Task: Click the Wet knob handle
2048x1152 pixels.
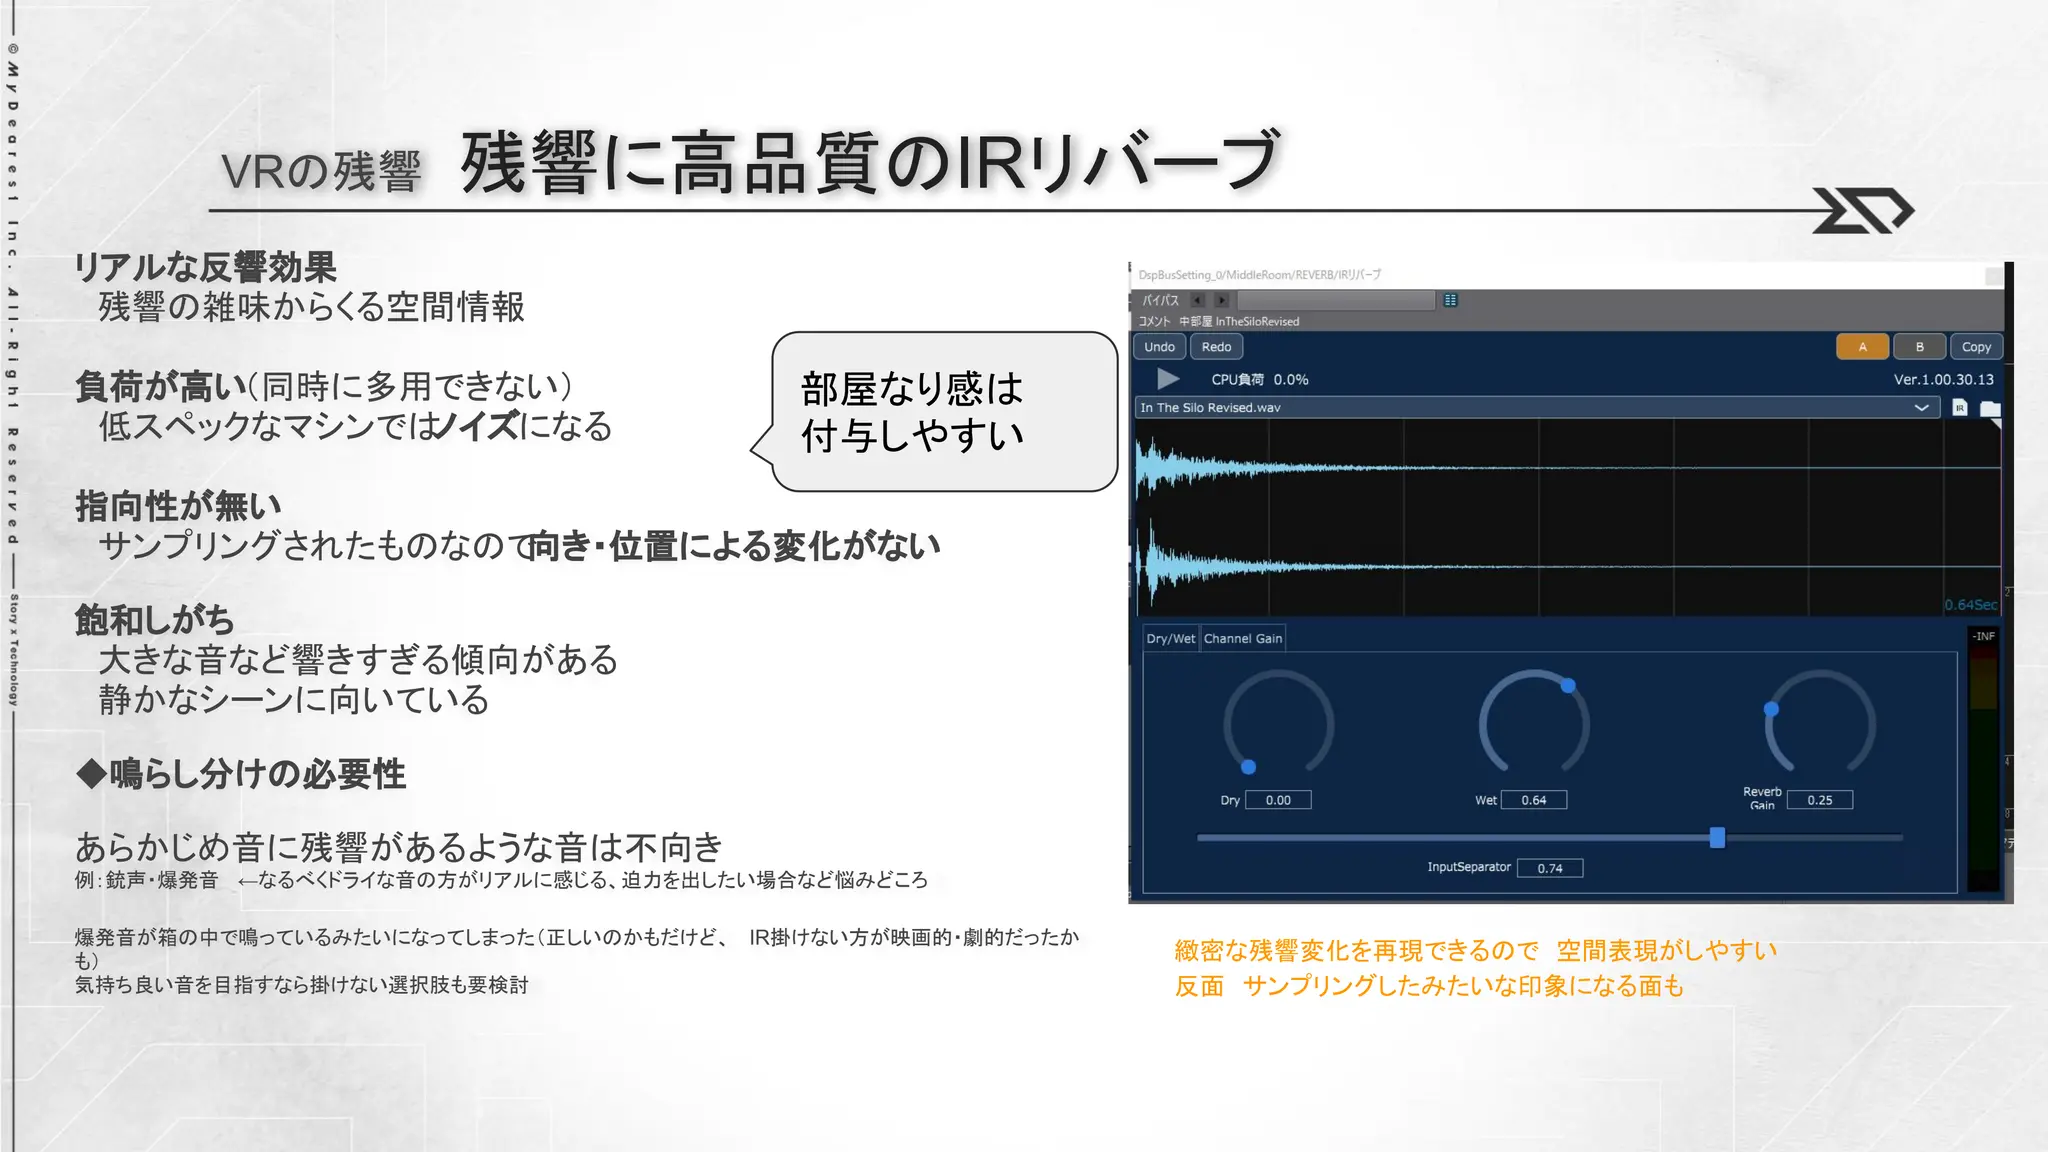Action: tap(1568, 685)
